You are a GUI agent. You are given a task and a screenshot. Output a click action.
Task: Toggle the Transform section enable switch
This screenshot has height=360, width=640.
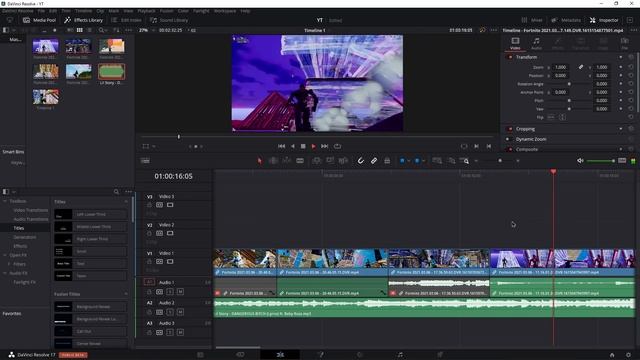point(510,57)
